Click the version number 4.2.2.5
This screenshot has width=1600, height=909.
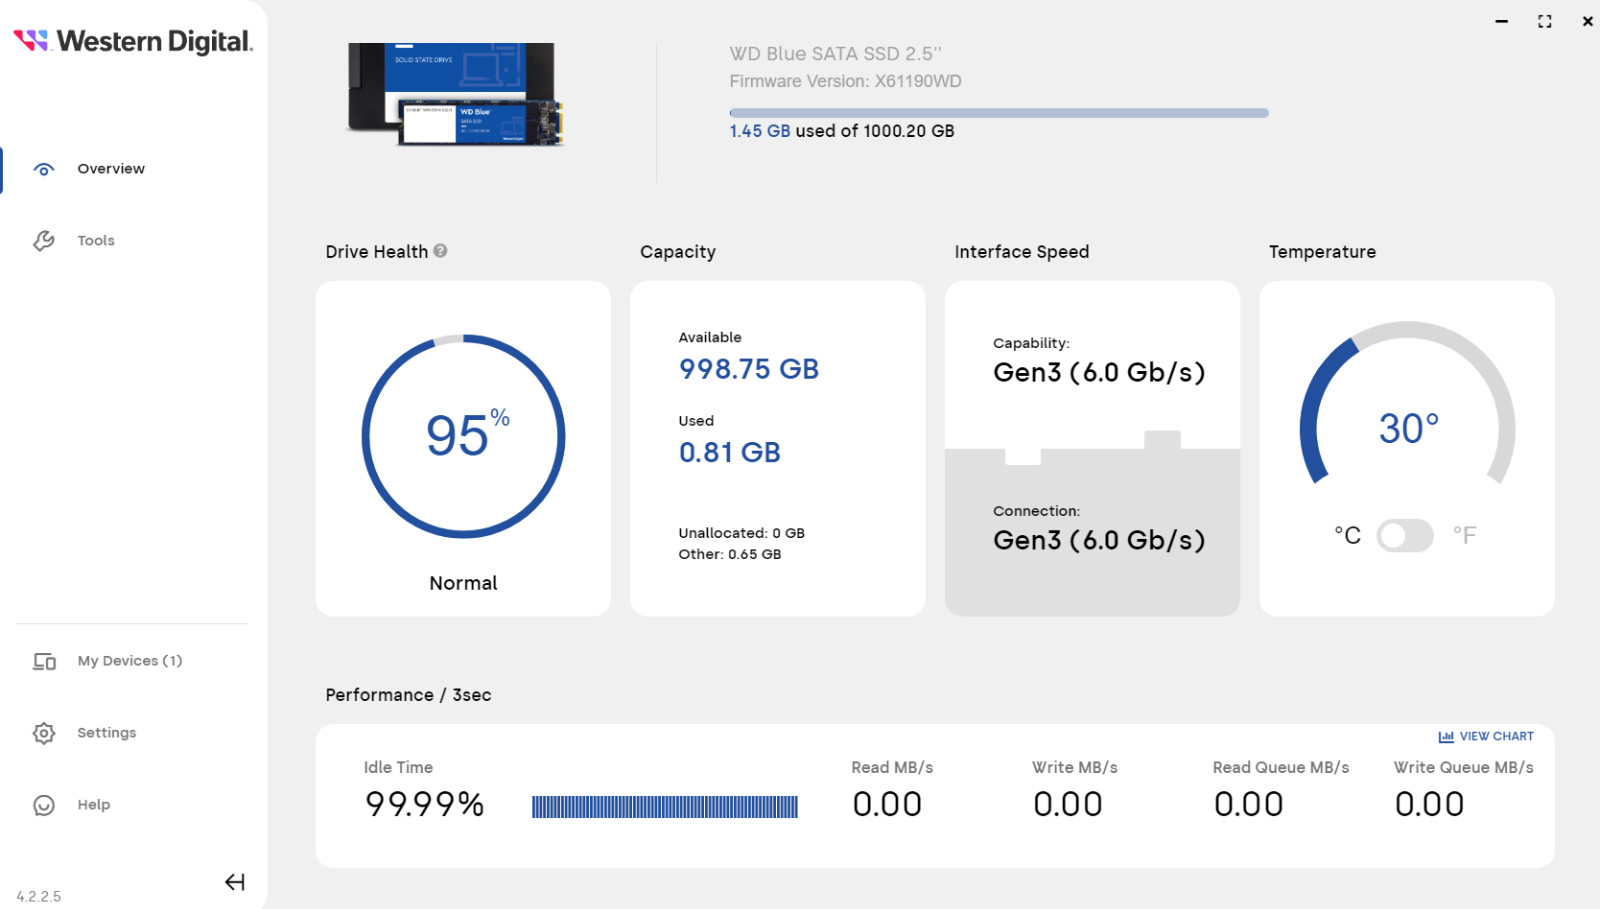[x=39, y=897]
